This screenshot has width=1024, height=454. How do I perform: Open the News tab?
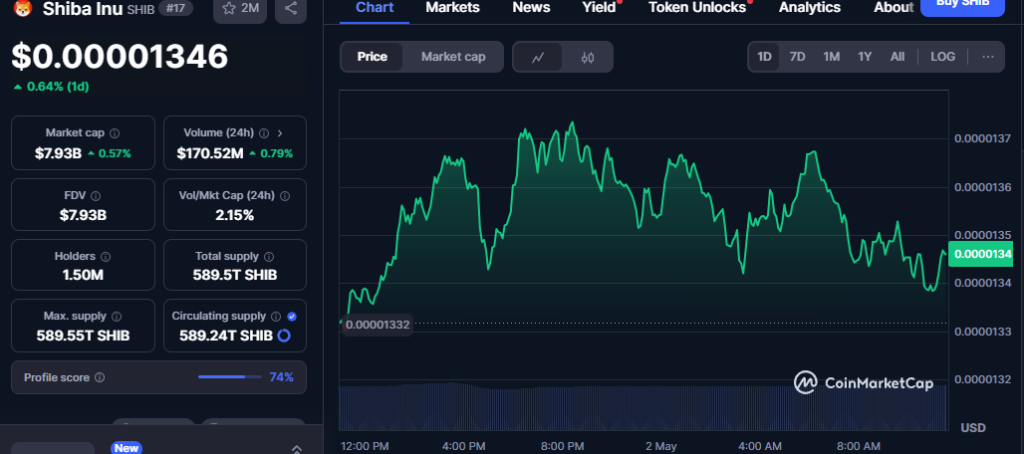click(x=531, y=8)
